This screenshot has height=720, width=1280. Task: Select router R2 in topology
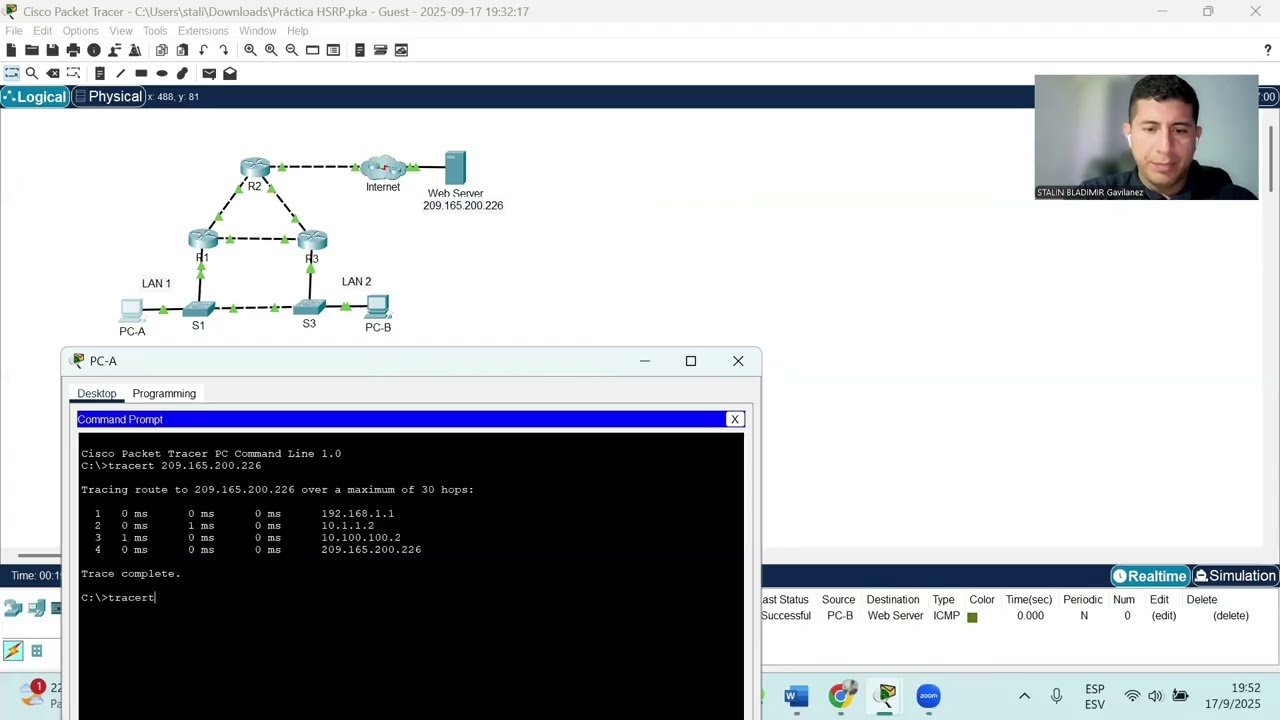pos(255,167)
